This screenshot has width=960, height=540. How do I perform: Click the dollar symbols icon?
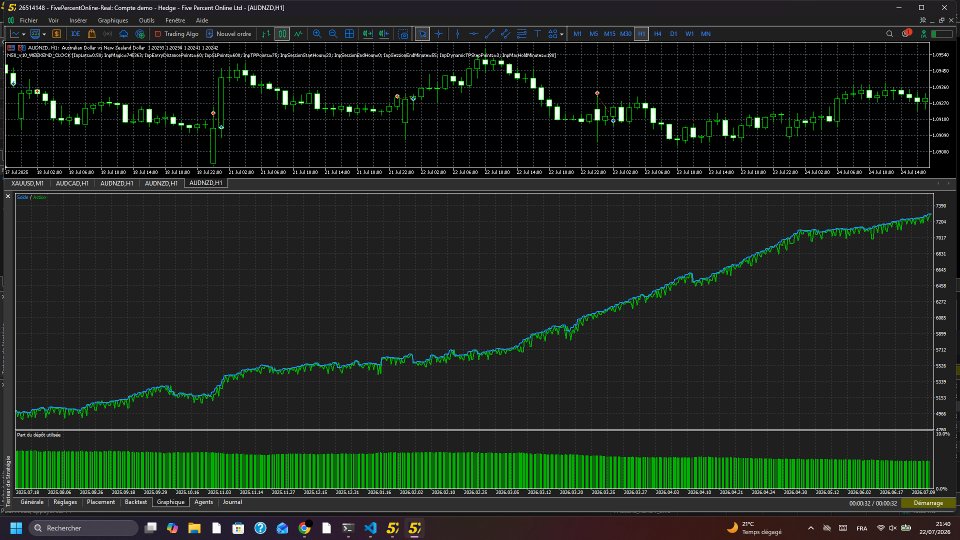(56, 34)
